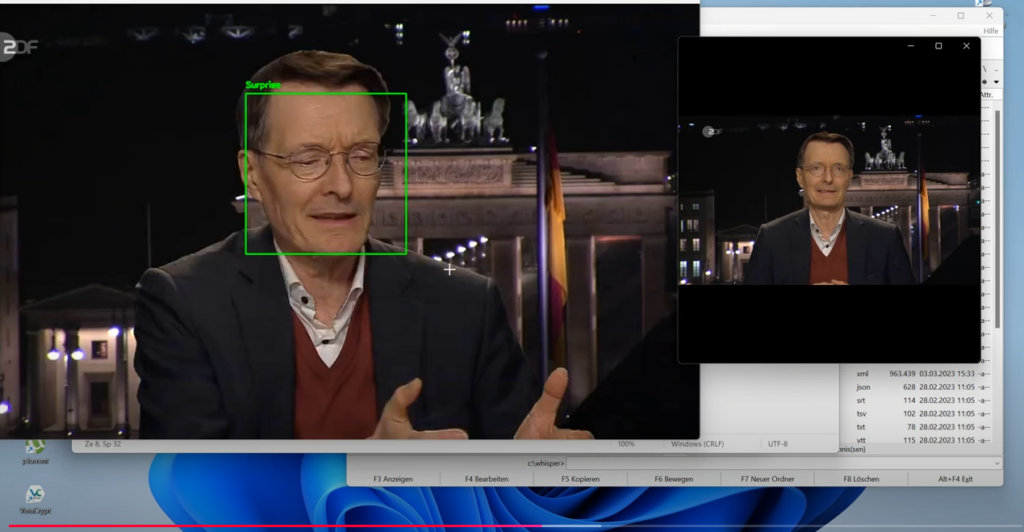1024x532 pixels.
Task: Click the Attr. column header in file manager
Action: coord(987,95)
